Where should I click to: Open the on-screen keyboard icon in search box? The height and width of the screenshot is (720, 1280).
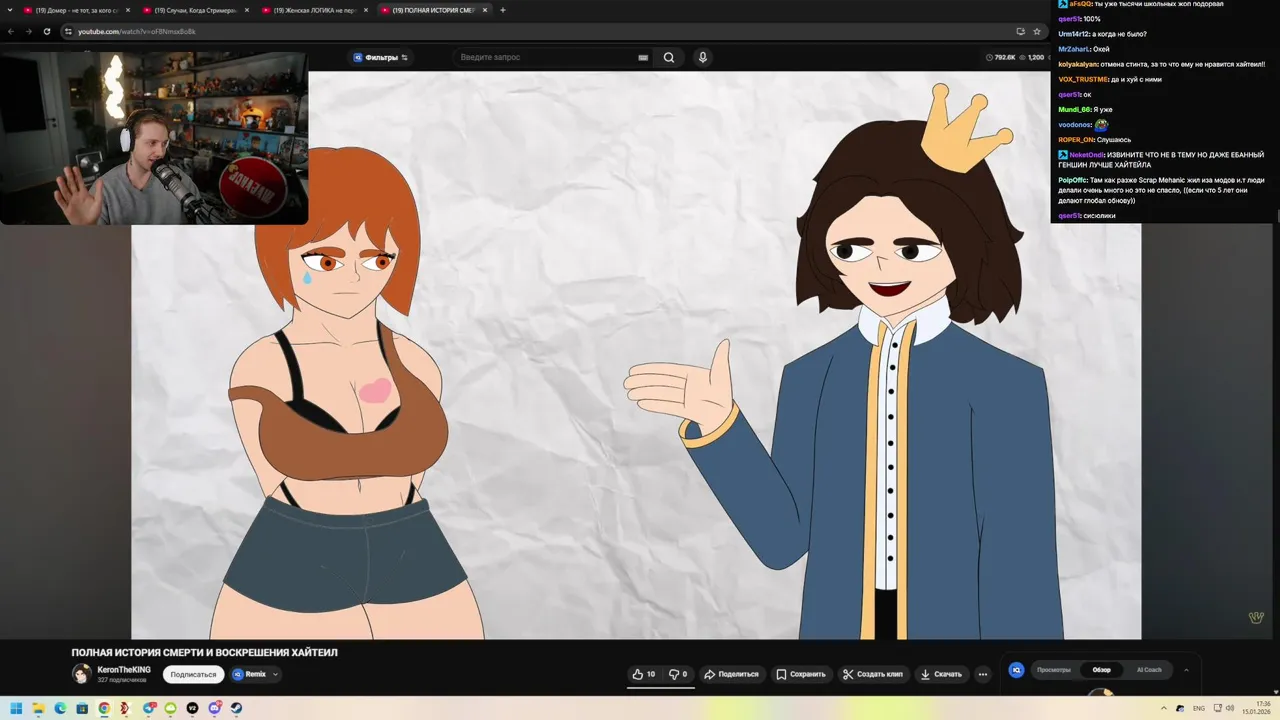coord(643,58)
